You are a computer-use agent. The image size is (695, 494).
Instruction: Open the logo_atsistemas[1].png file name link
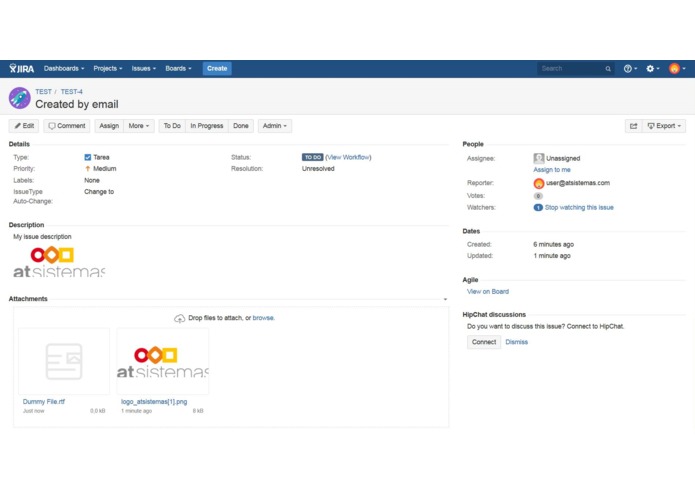click(154, 402)
